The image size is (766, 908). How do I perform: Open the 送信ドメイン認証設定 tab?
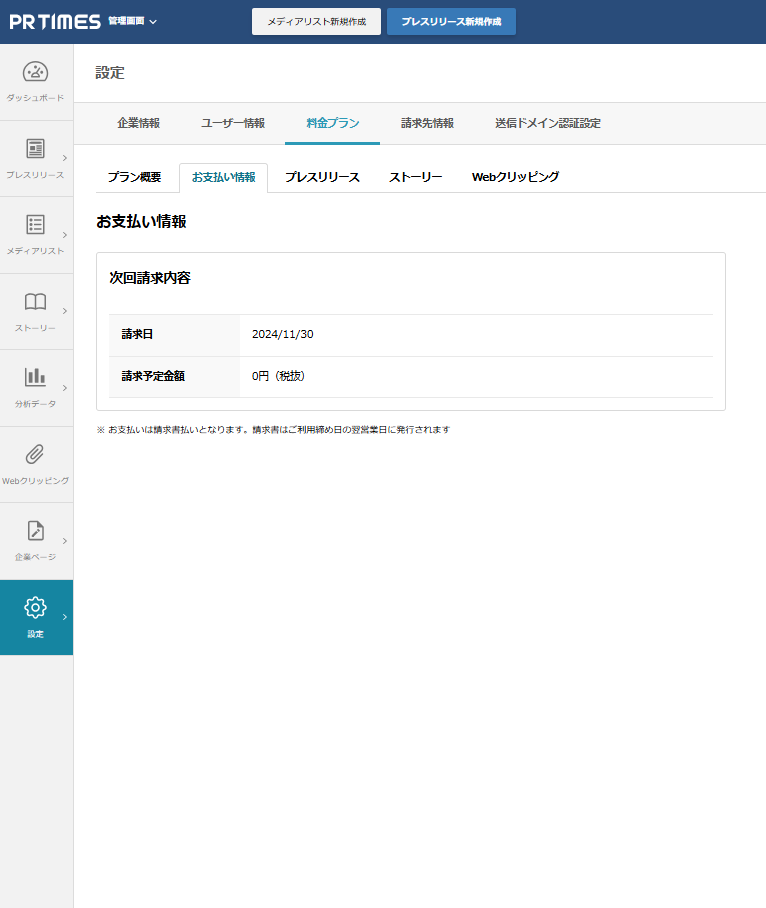[x=548, y=123]
